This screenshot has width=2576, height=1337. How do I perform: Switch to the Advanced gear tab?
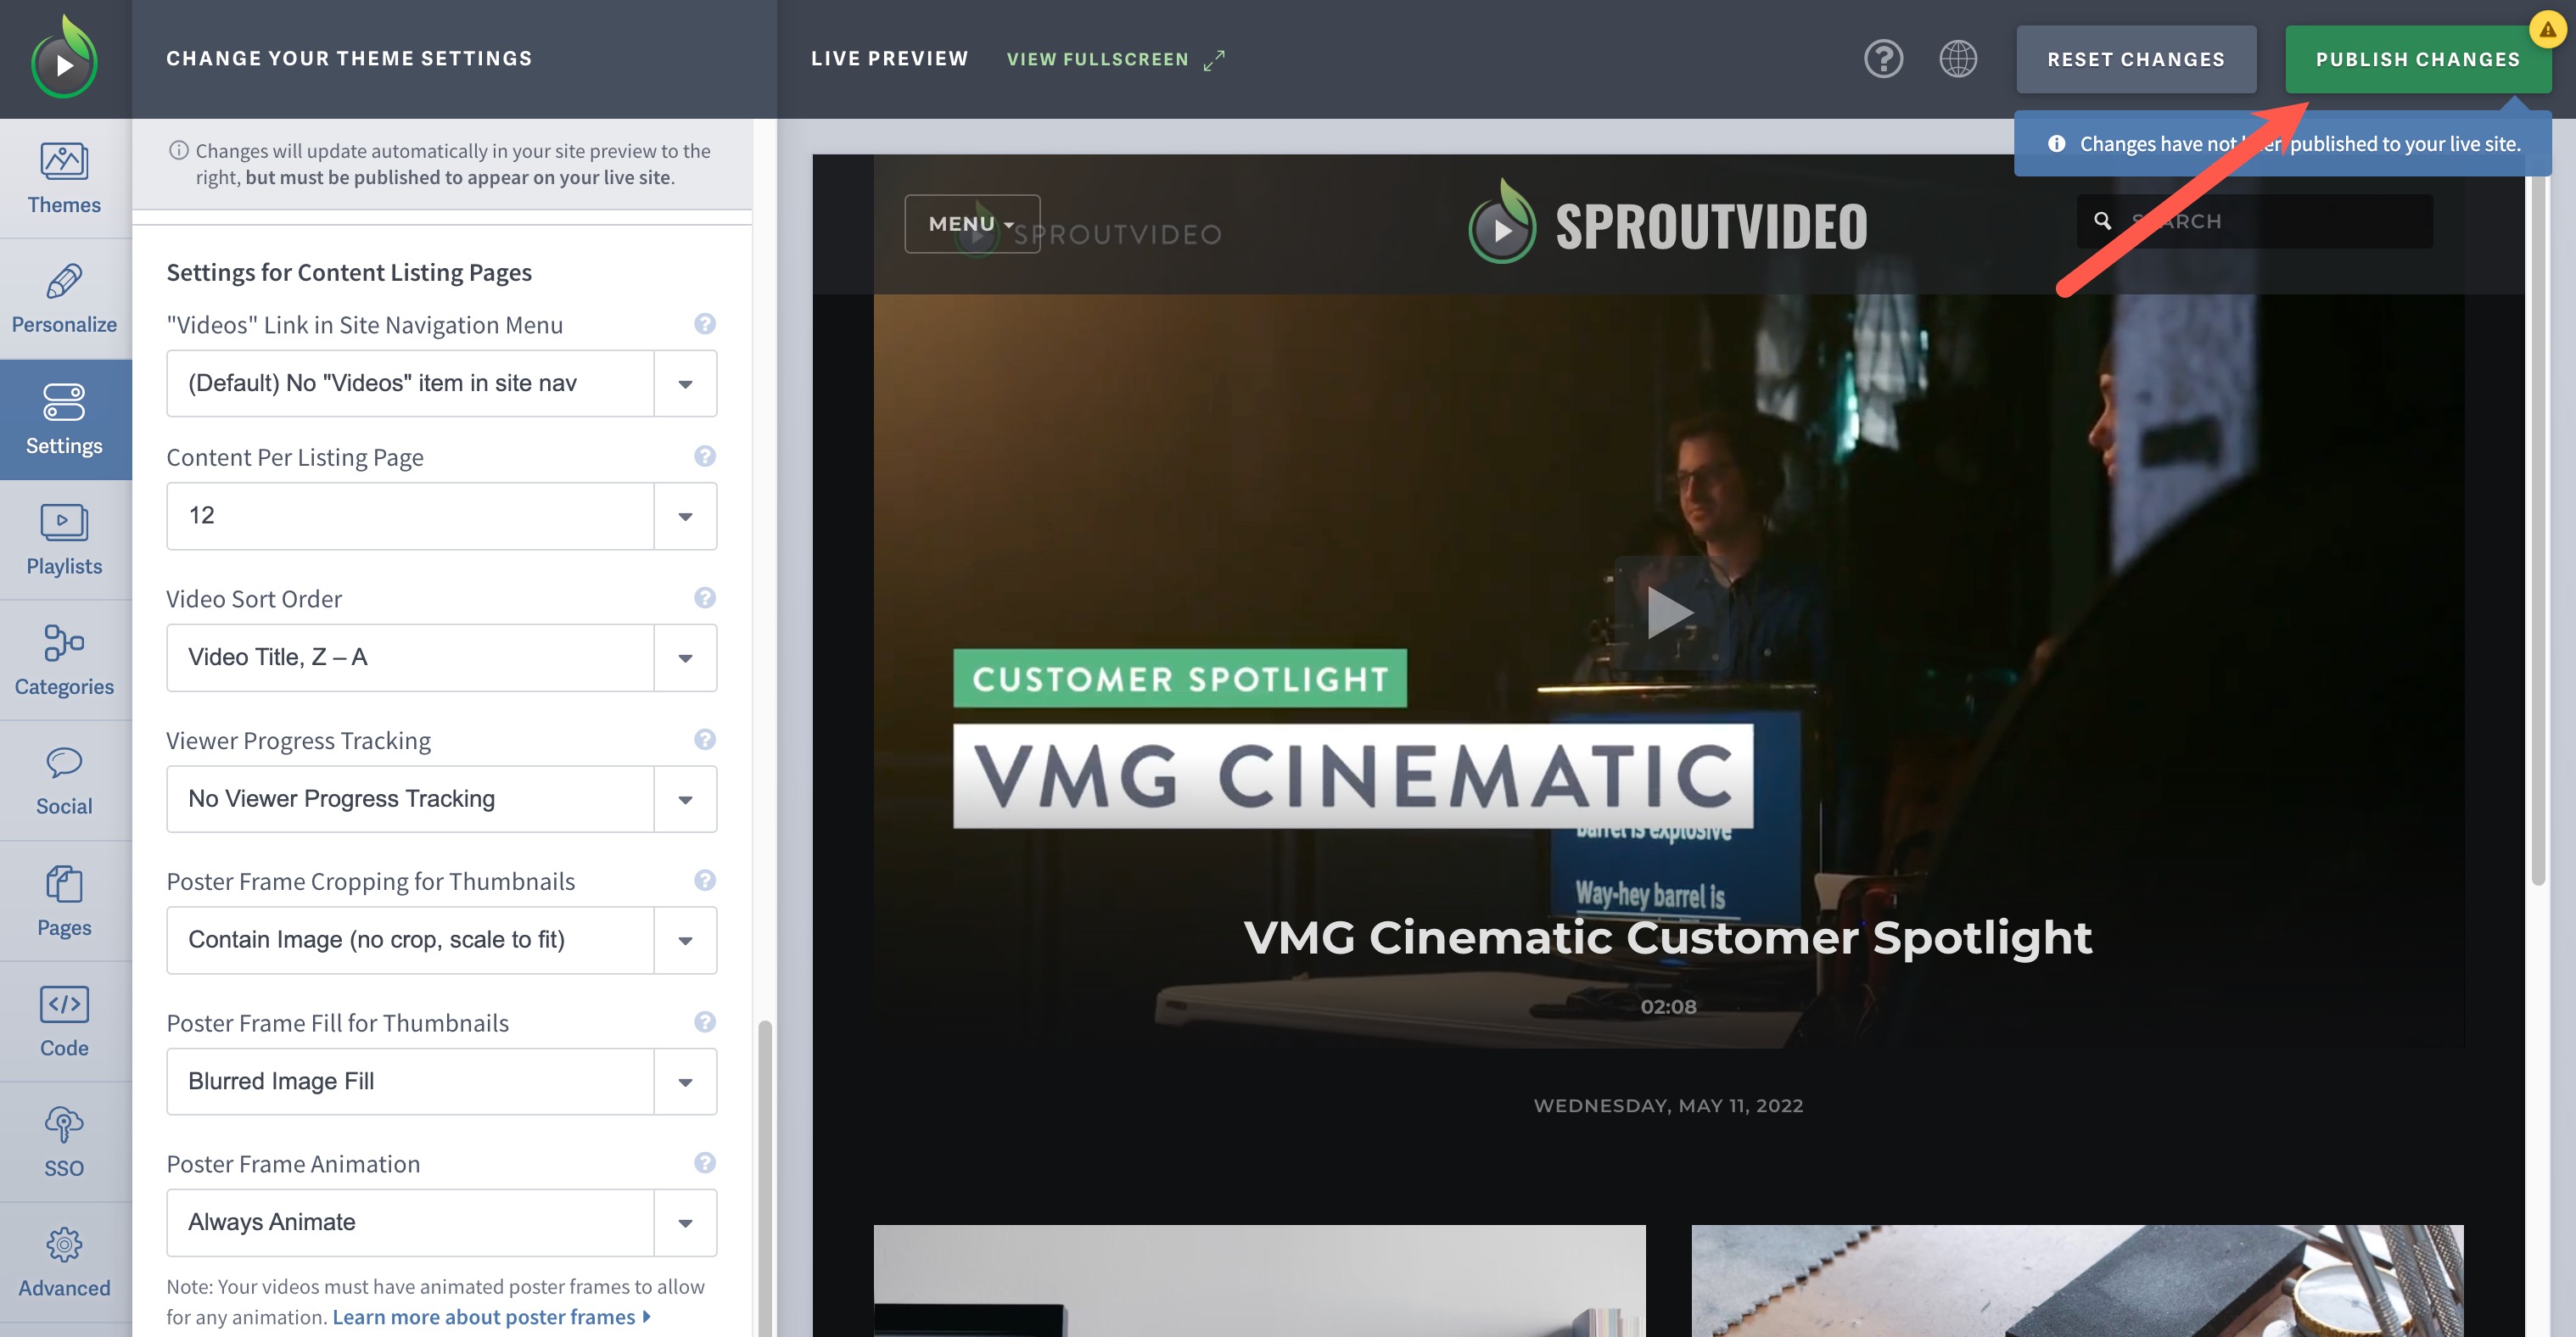(64, 1262)
